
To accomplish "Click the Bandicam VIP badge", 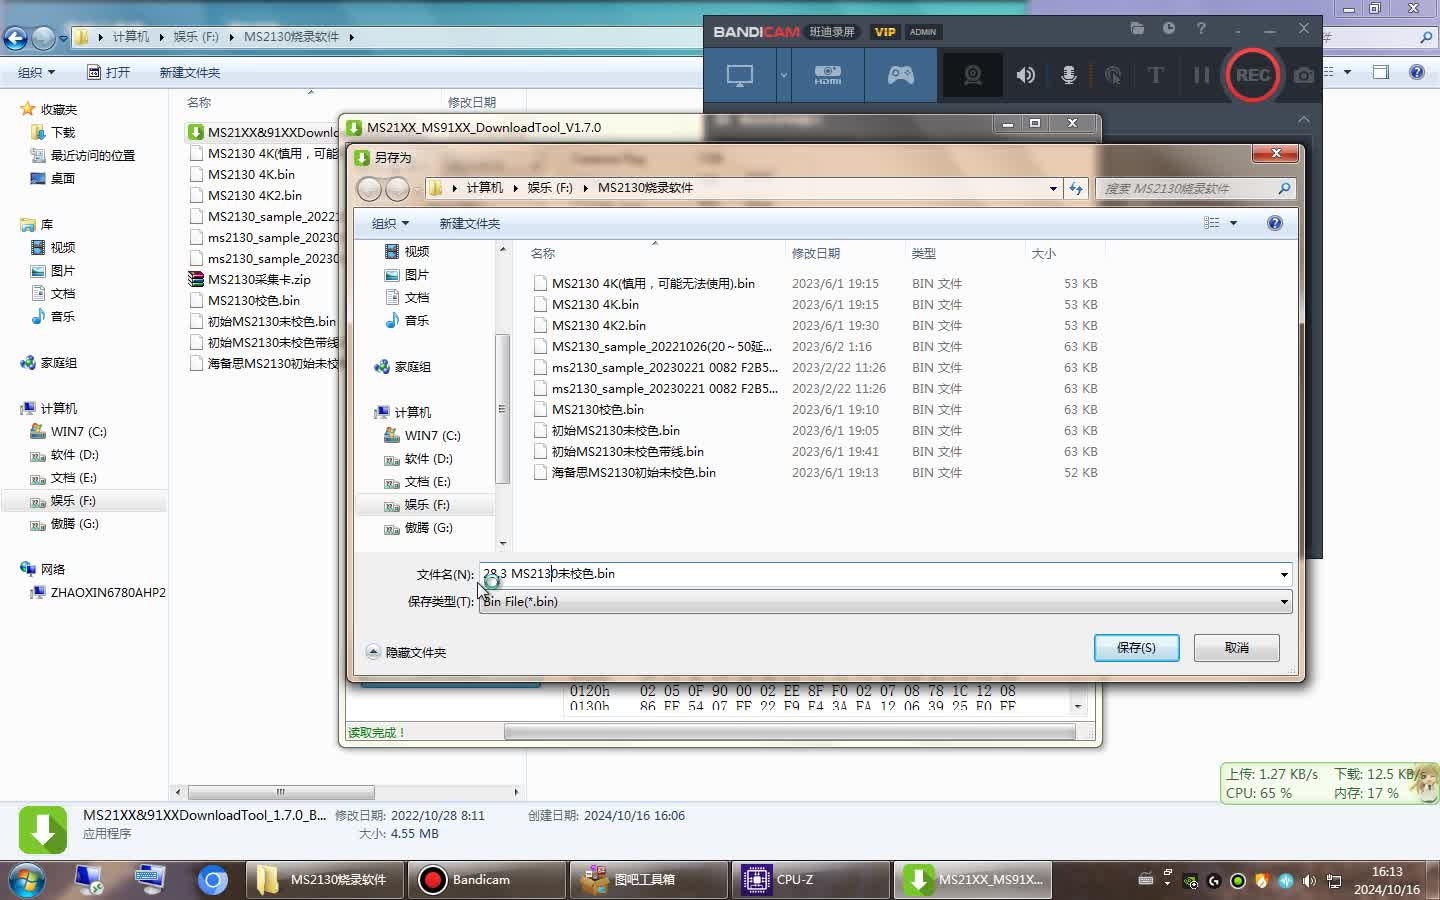I will 884,31.
